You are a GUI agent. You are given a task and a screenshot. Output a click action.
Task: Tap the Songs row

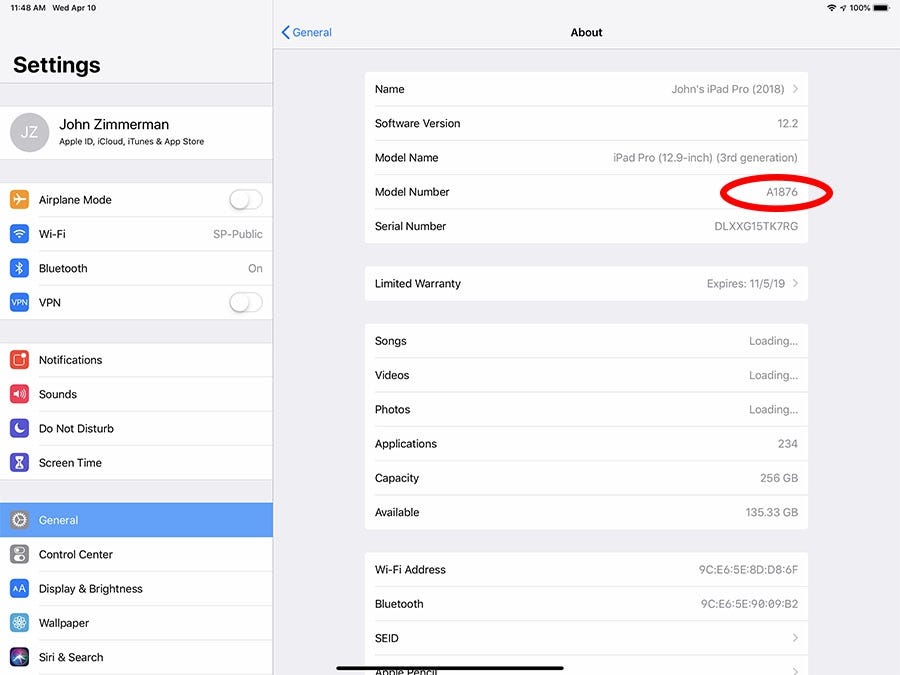click(586, 341)
